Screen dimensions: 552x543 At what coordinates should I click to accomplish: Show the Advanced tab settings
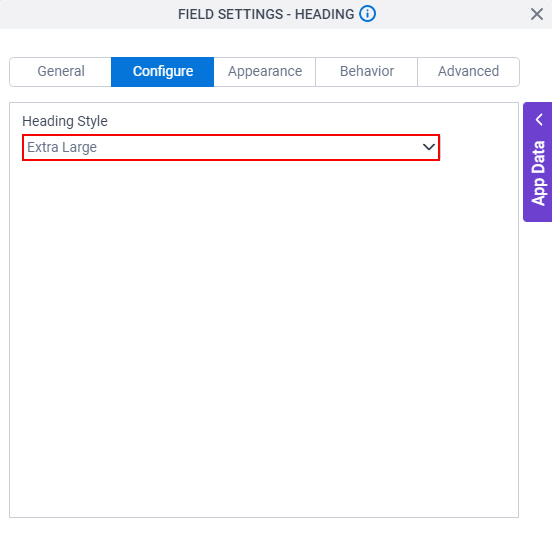coord(468,71)
